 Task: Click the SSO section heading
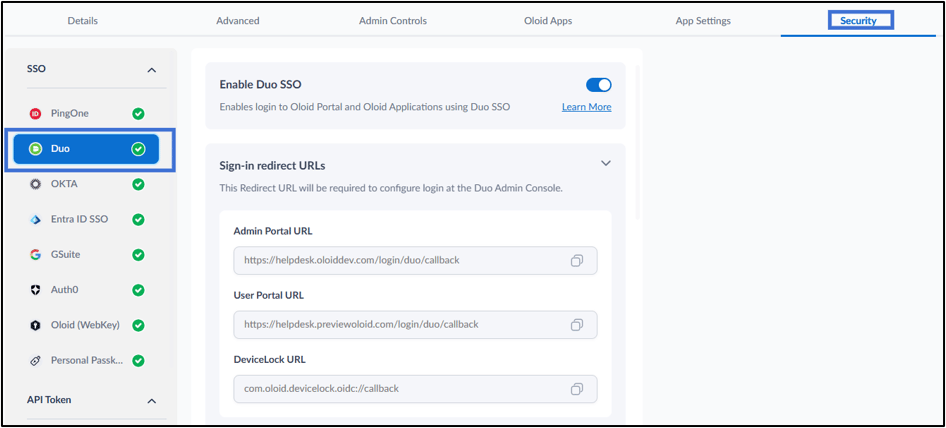click(36, 69)
